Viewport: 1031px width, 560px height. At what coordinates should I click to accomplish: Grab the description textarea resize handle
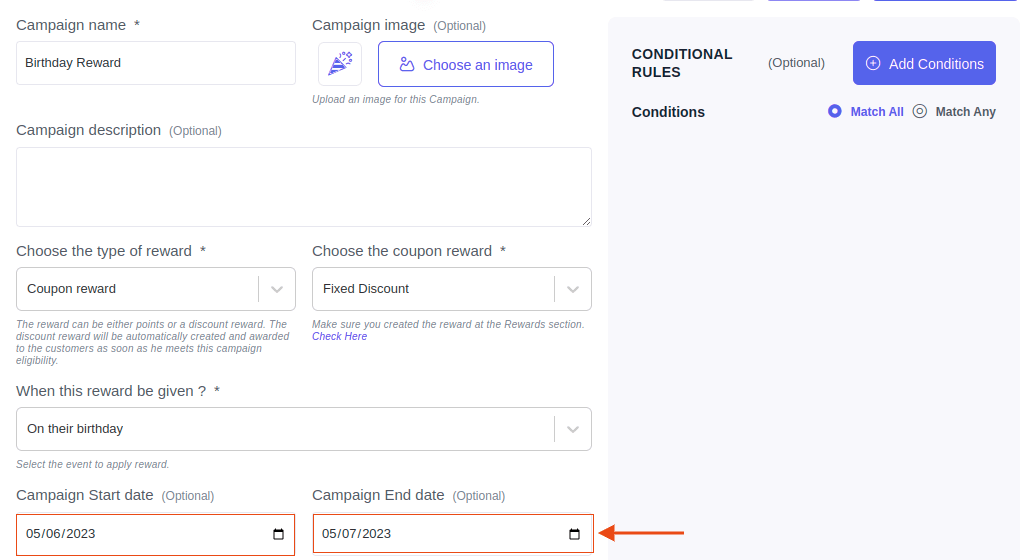586,222
